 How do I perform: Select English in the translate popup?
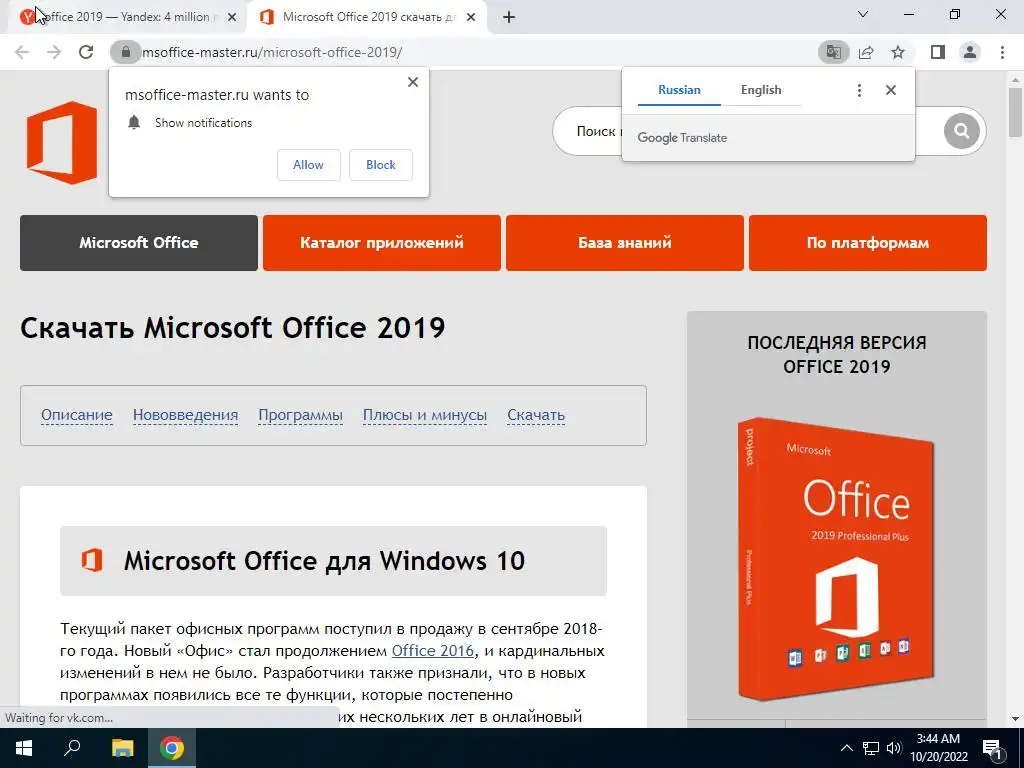[x=761, y=90]
